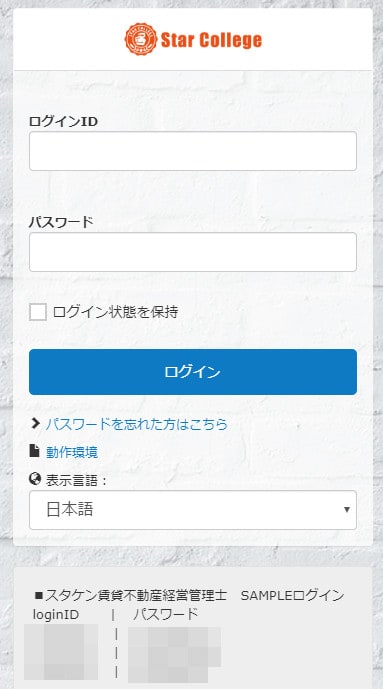This screenshot has height=689, width=383.
Task: Click the パスワード label above password field
Action: [61, 222]
